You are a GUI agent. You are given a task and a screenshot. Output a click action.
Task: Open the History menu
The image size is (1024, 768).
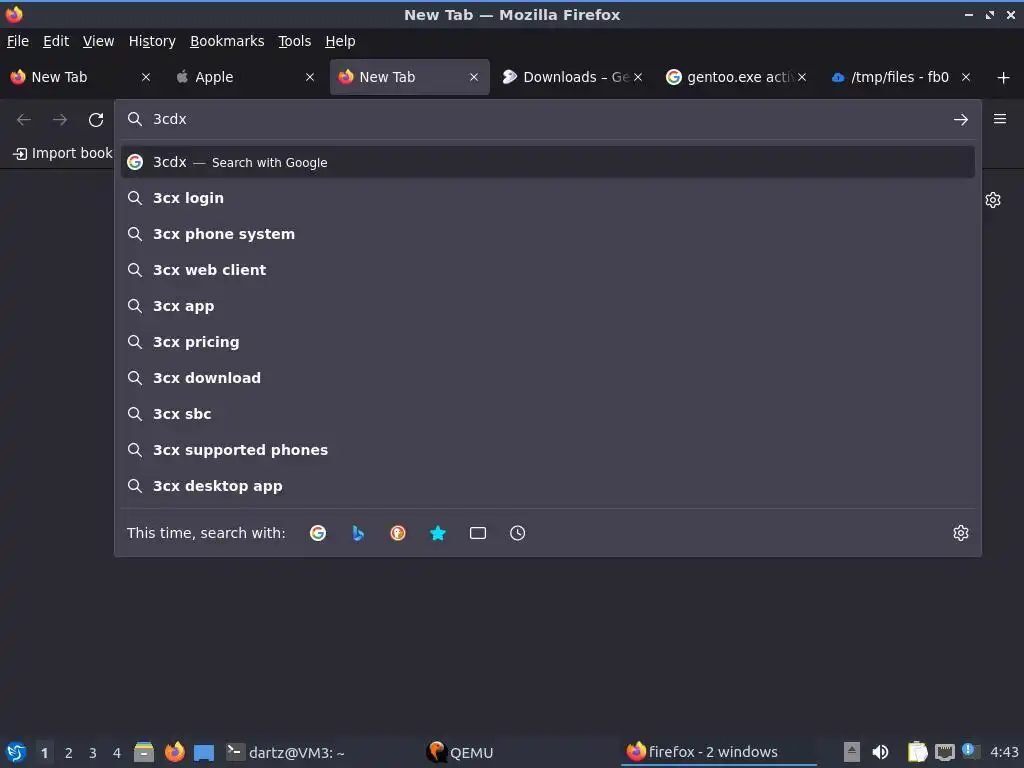(152, 41)
